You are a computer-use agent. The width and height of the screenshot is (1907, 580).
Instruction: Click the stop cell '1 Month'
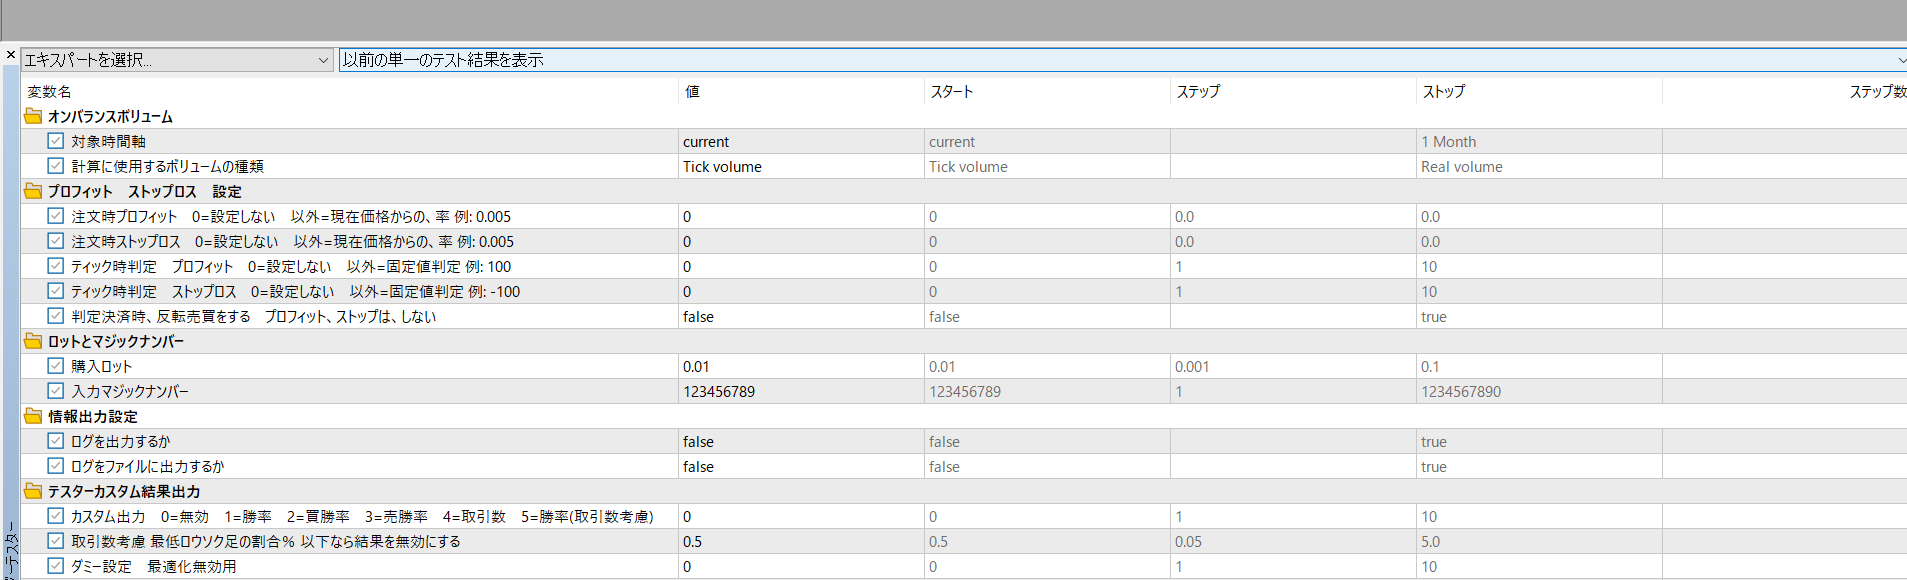click(1540, 141)
